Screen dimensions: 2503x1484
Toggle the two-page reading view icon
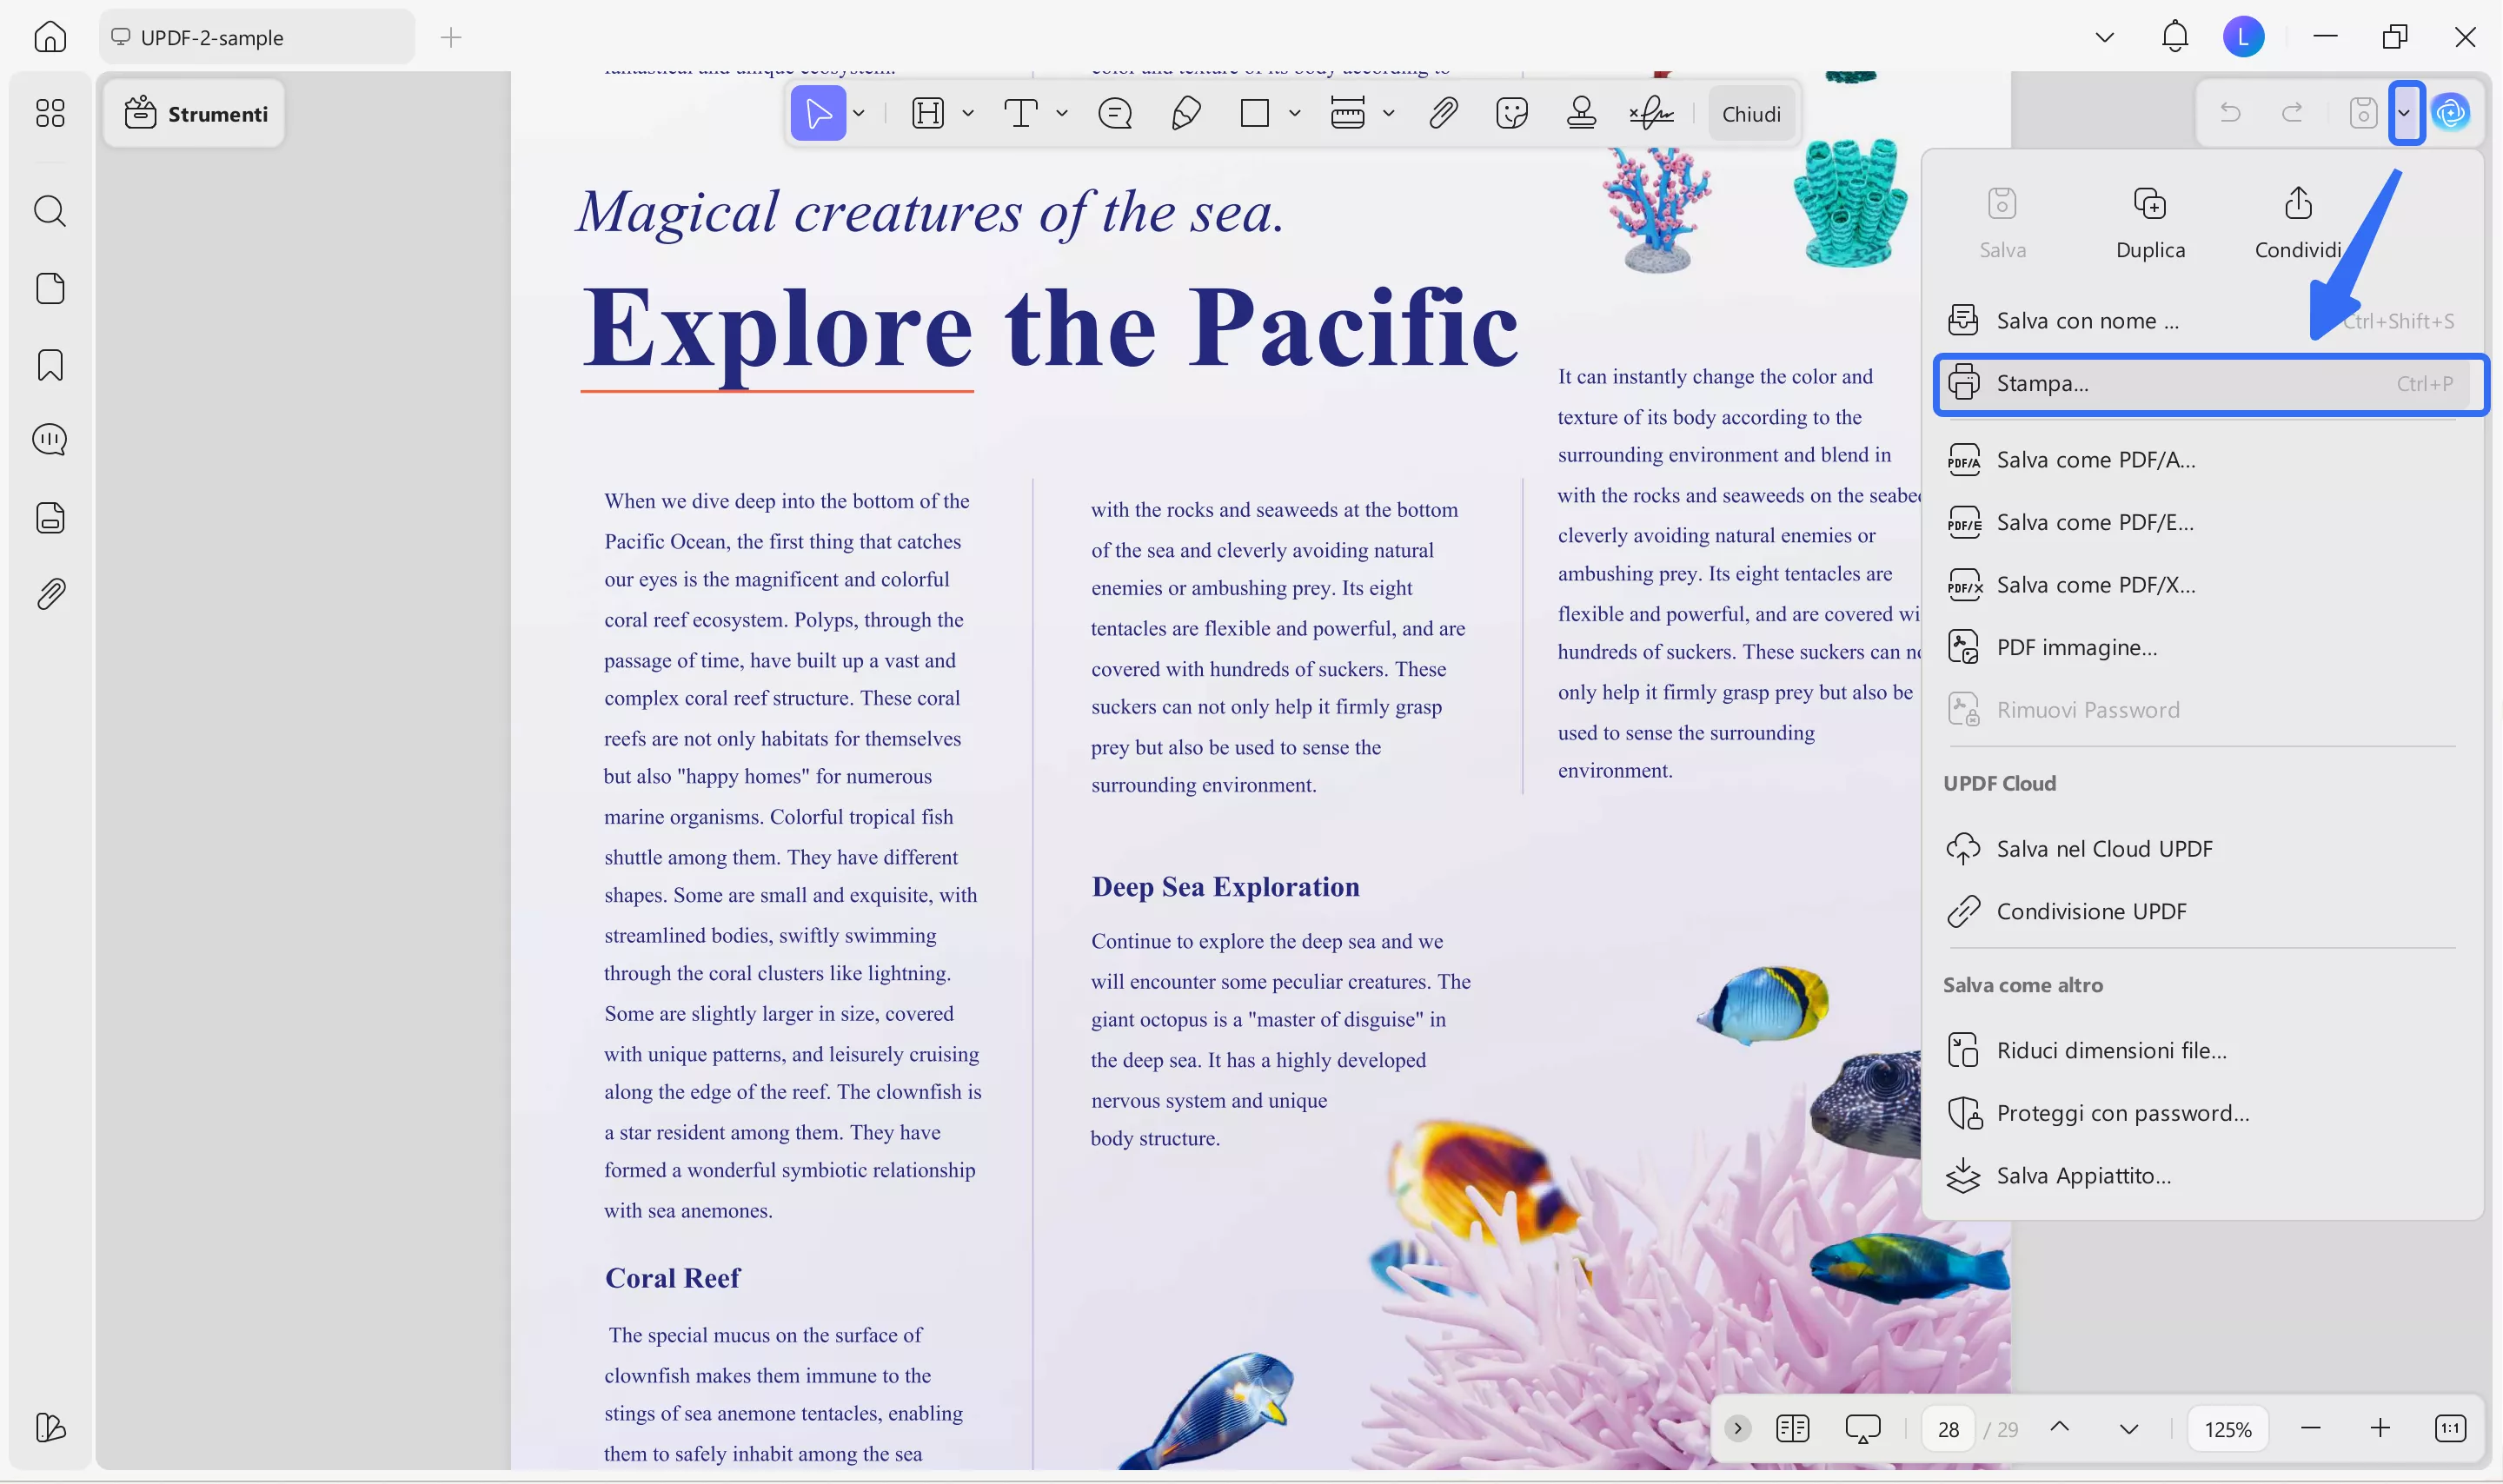click(x=1793, y=1428)
